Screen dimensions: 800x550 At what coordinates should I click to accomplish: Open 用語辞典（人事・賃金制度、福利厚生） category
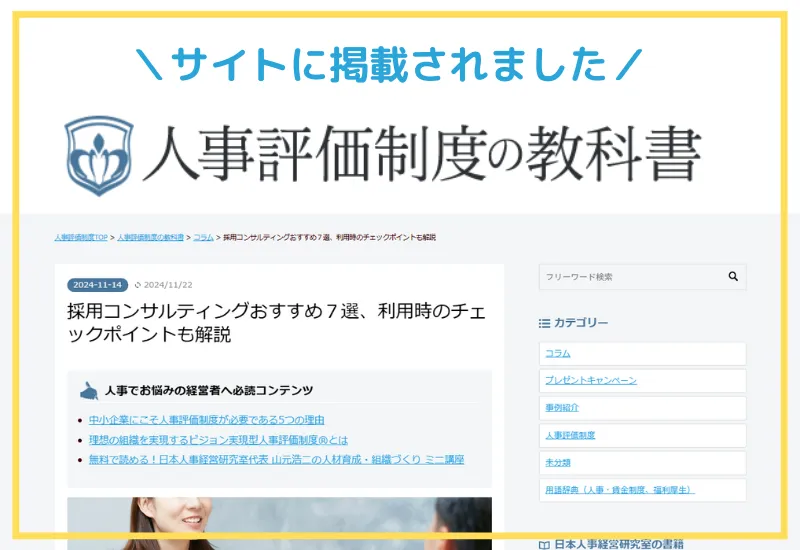[x=620, y=490]
